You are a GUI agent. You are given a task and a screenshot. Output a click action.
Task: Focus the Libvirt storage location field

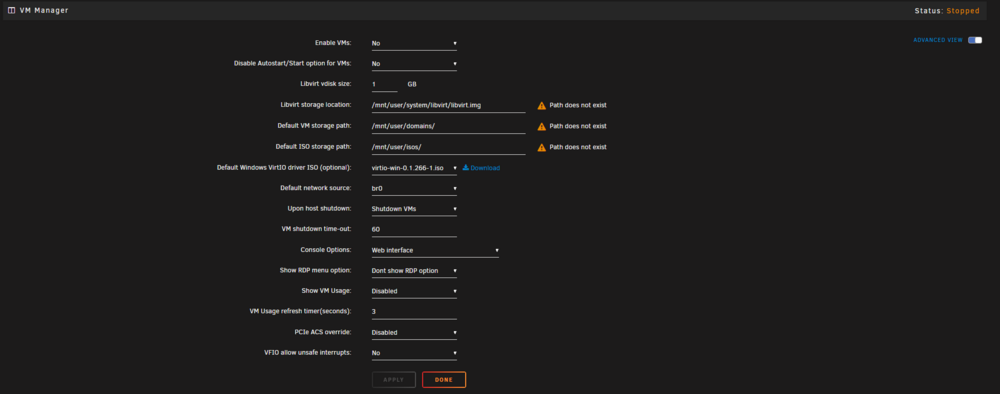448,105
